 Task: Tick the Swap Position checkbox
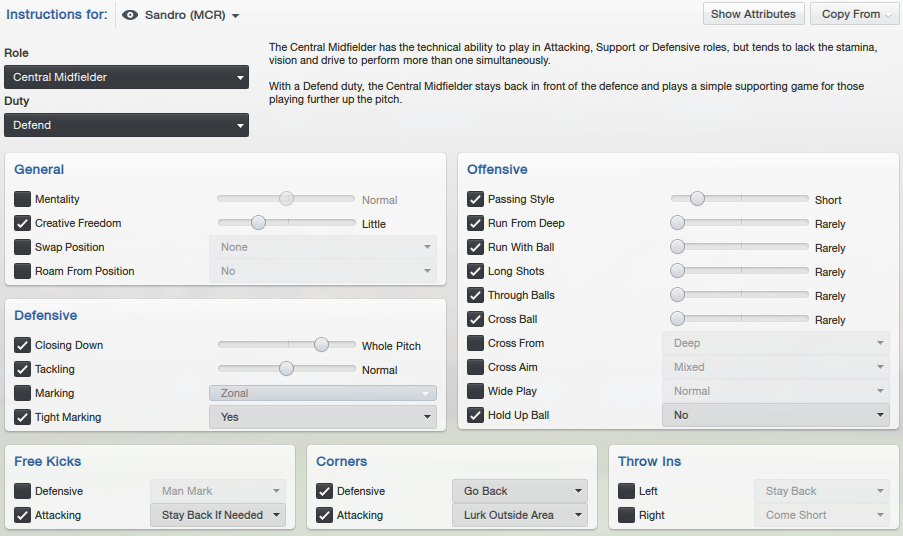(22, 247)
